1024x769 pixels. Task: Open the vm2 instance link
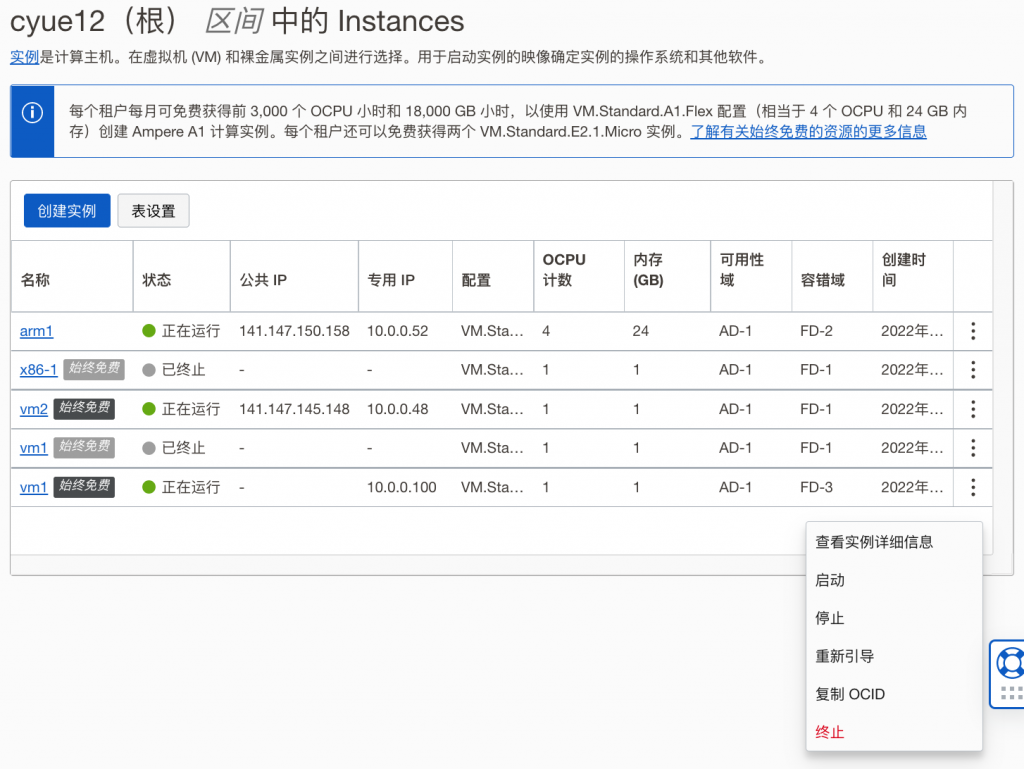[34, 409]
